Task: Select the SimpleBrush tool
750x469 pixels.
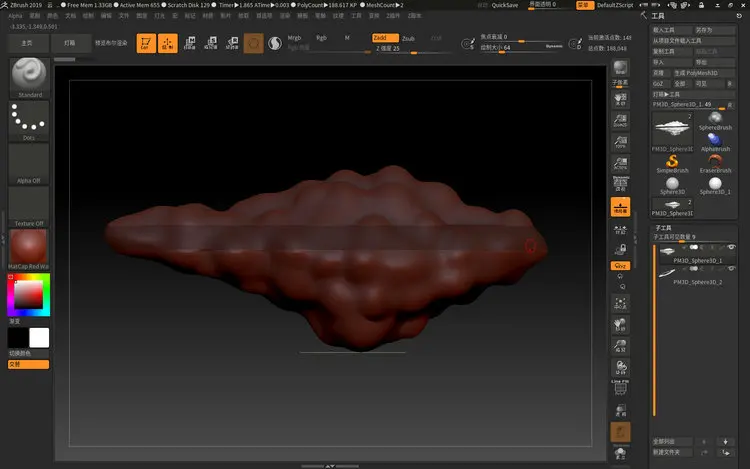Action: (672, 162)
